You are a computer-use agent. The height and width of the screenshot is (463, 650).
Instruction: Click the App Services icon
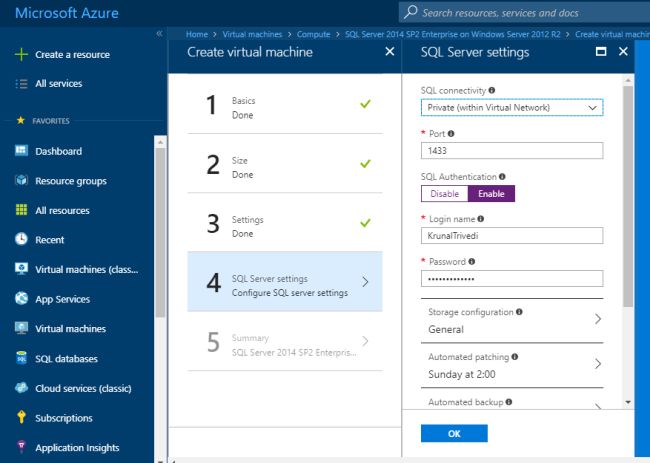[21, 299]
